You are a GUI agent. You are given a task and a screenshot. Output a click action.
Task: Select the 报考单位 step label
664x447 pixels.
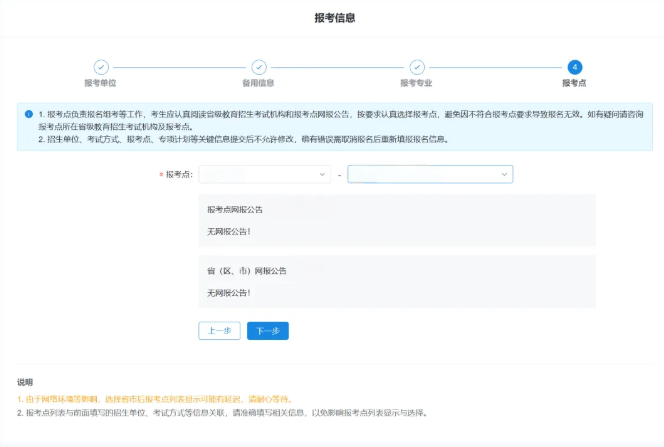pos(100,83)
